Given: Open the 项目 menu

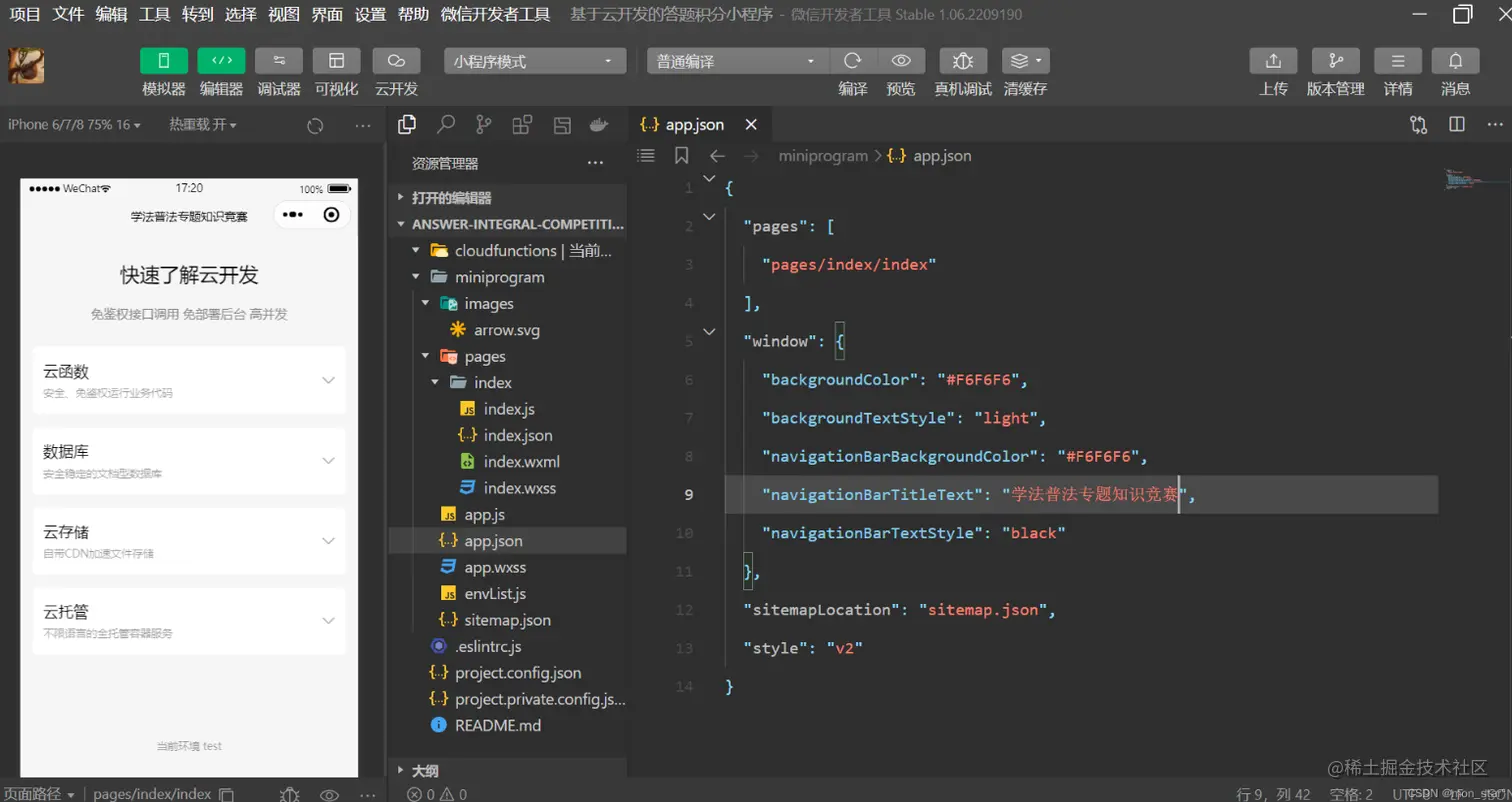Looking at the screenshot, I should click(26, 14).
